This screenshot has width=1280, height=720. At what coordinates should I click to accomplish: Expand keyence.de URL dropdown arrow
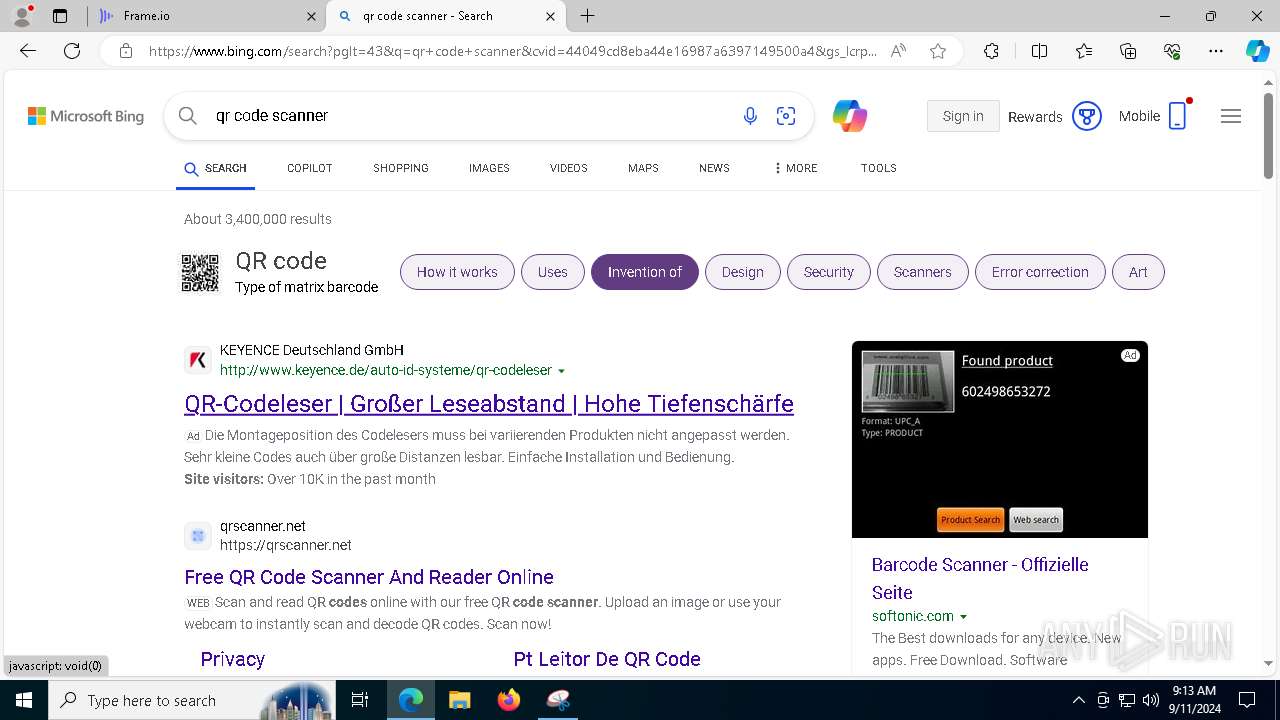point(561,371)
